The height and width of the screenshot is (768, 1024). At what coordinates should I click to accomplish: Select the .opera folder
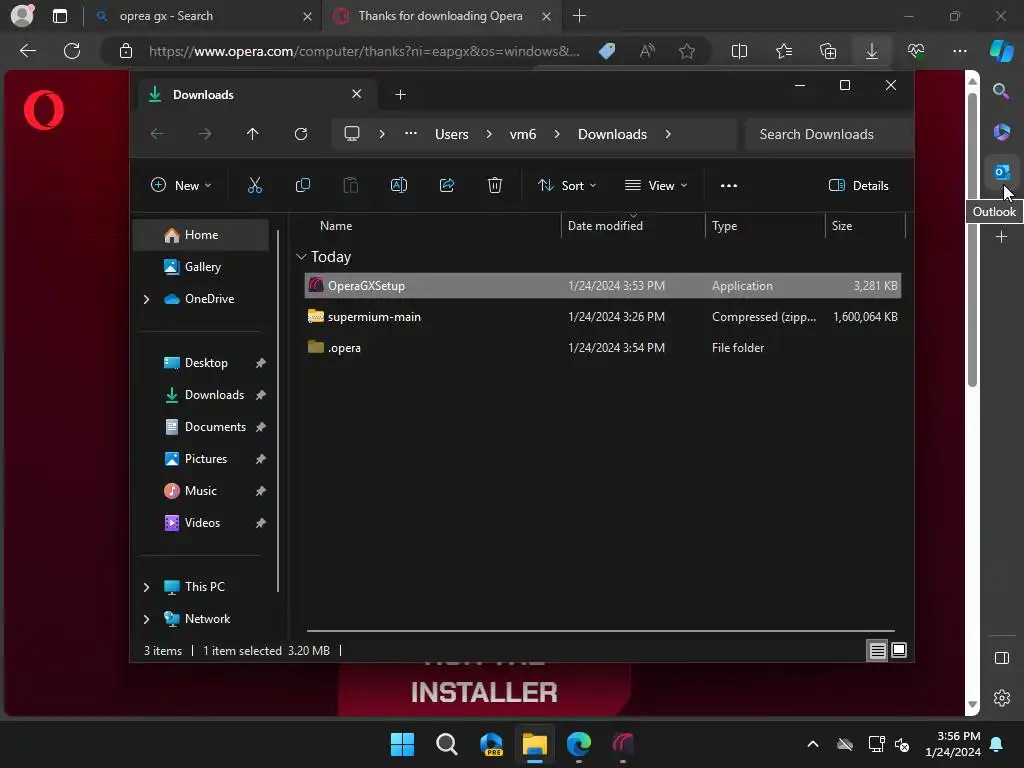tap(602, 348)
